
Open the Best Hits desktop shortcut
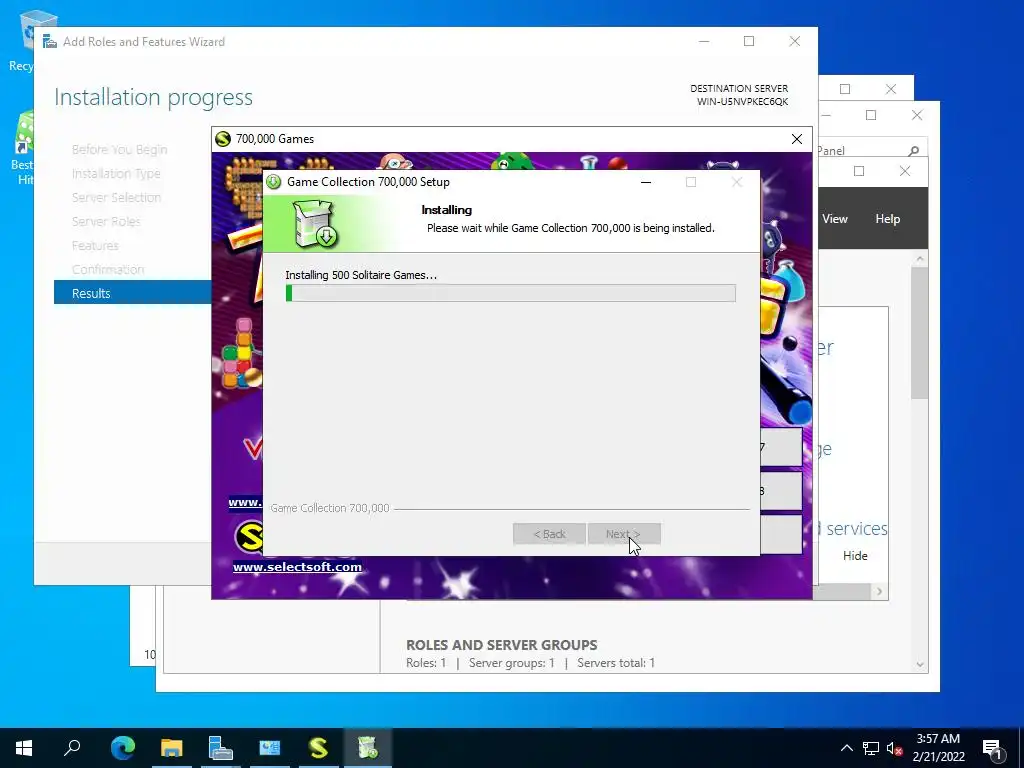pyautogui.click(x=23, y=148)
